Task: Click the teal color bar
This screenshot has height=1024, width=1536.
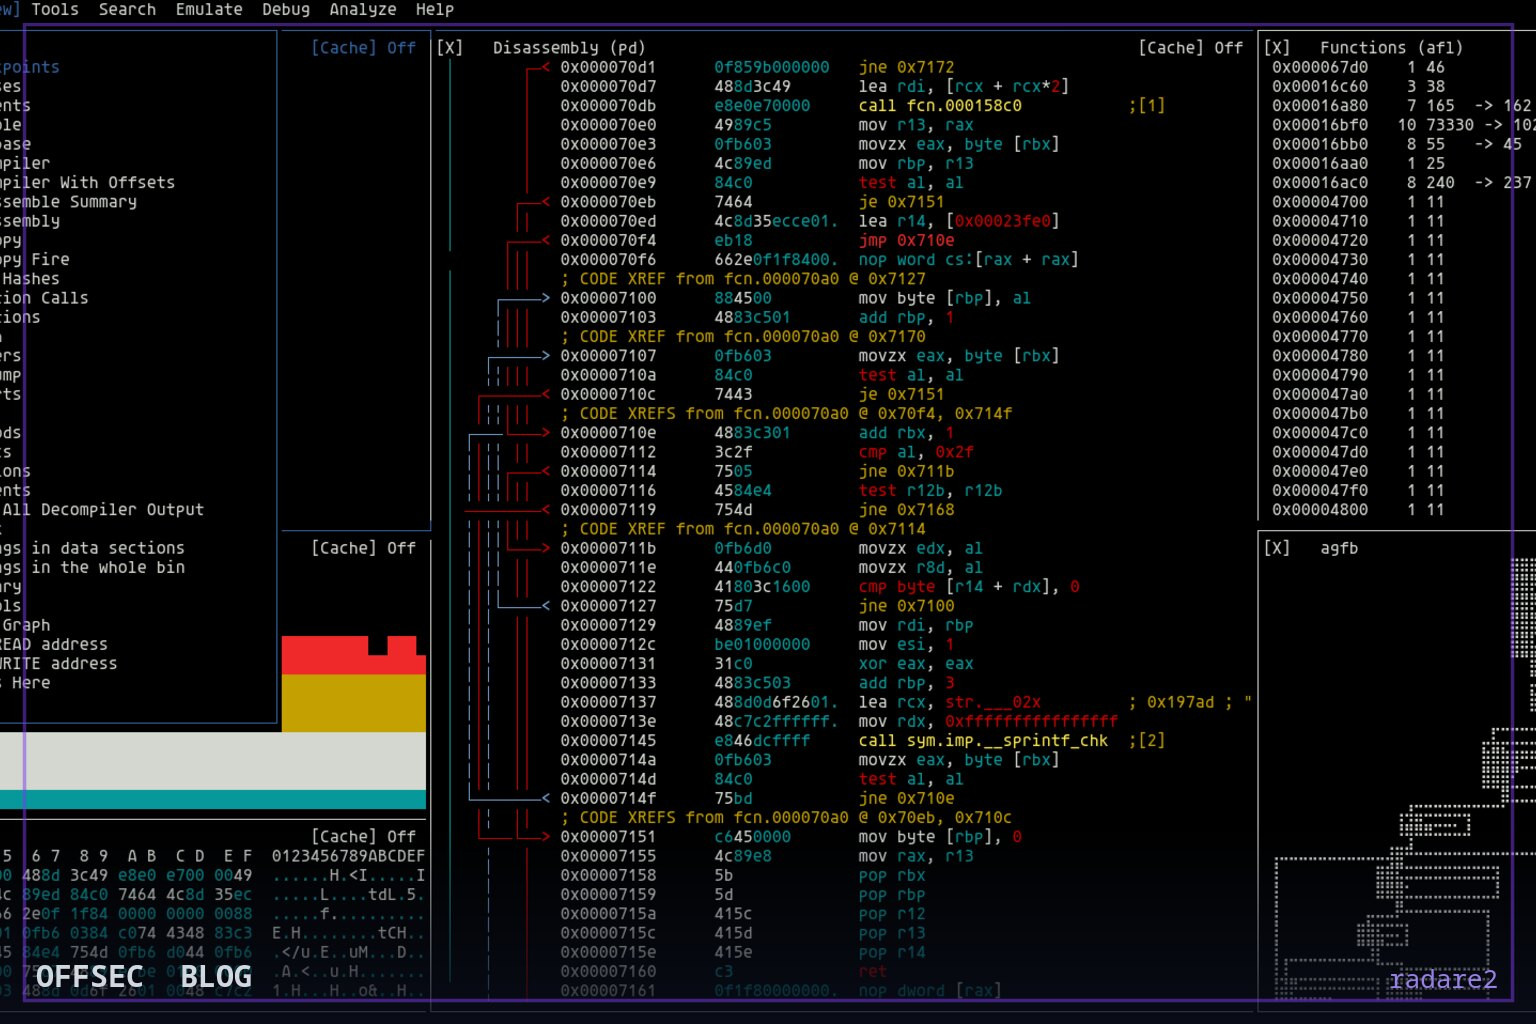Action: click(x=213, y=799)
